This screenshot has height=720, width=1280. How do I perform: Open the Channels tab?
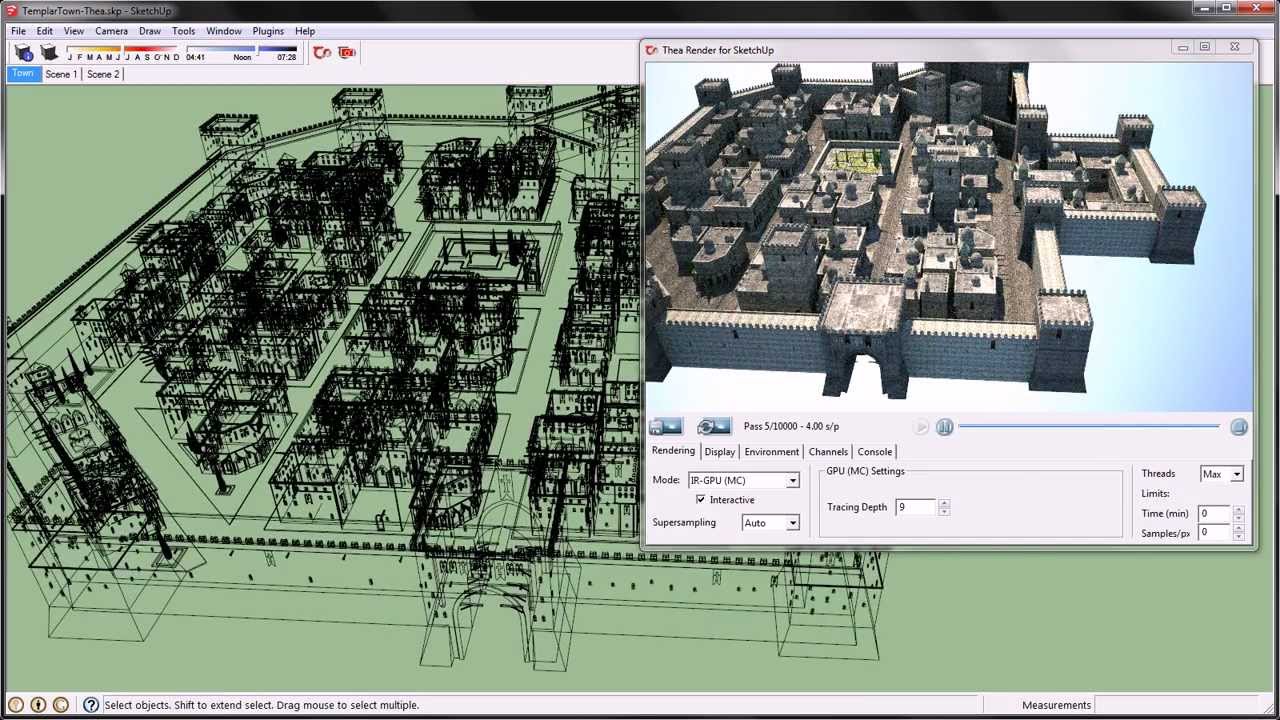click(x=828, y=452)
